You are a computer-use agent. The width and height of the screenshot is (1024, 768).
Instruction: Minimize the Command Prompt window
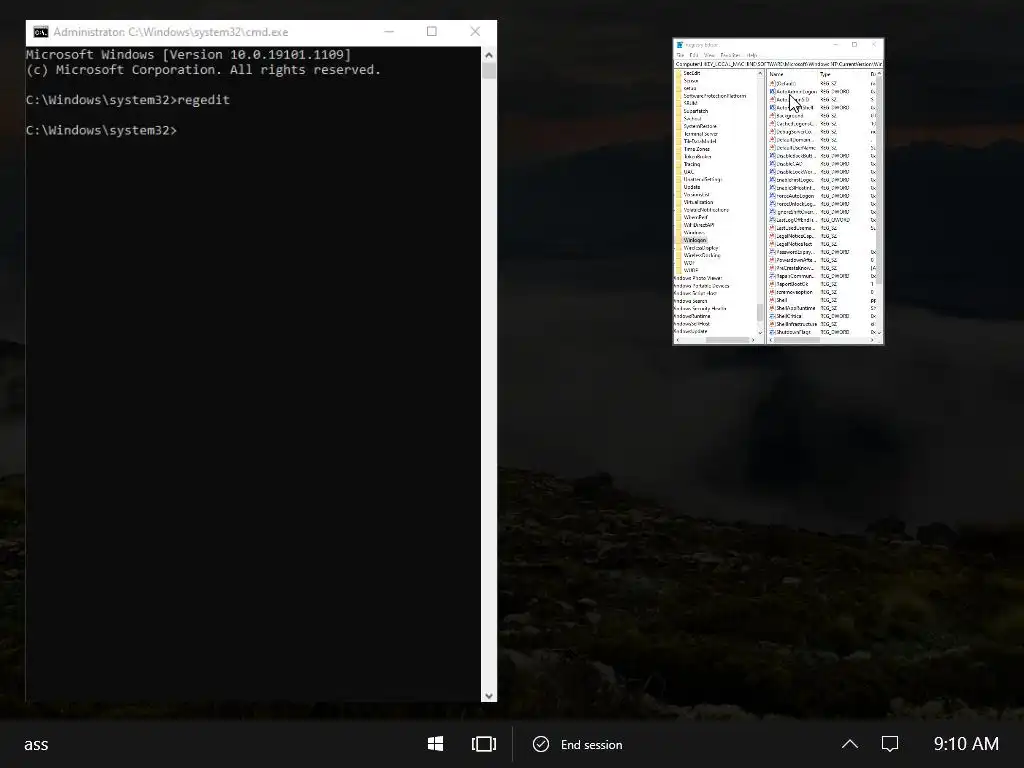(x=389, y=31)
